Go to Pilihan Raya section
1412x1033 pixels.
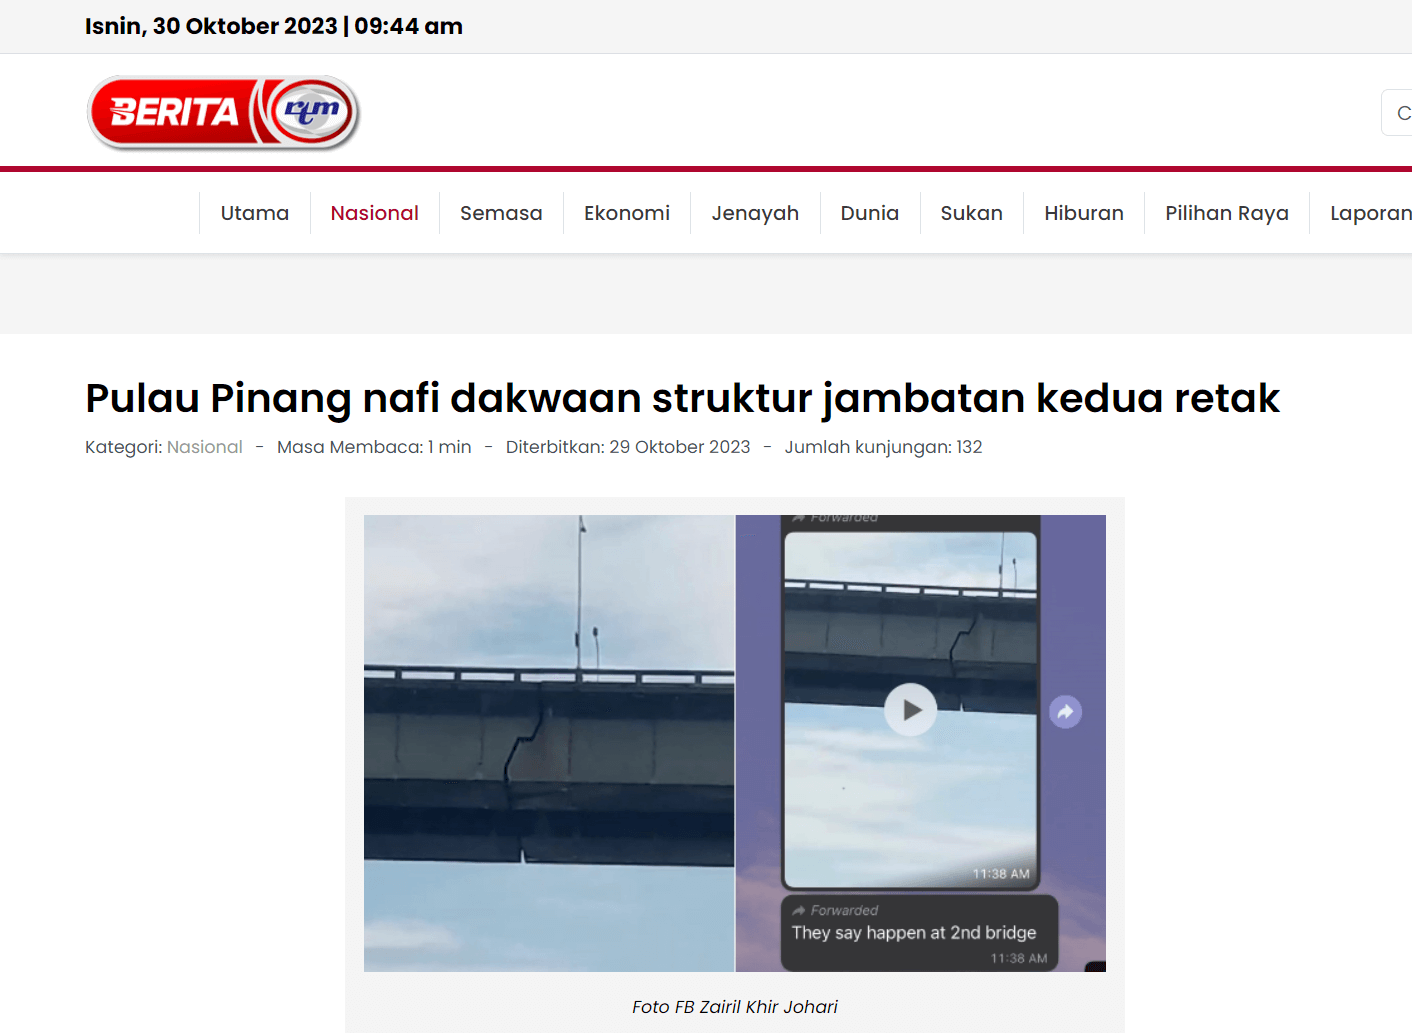tap(1226, 213)
